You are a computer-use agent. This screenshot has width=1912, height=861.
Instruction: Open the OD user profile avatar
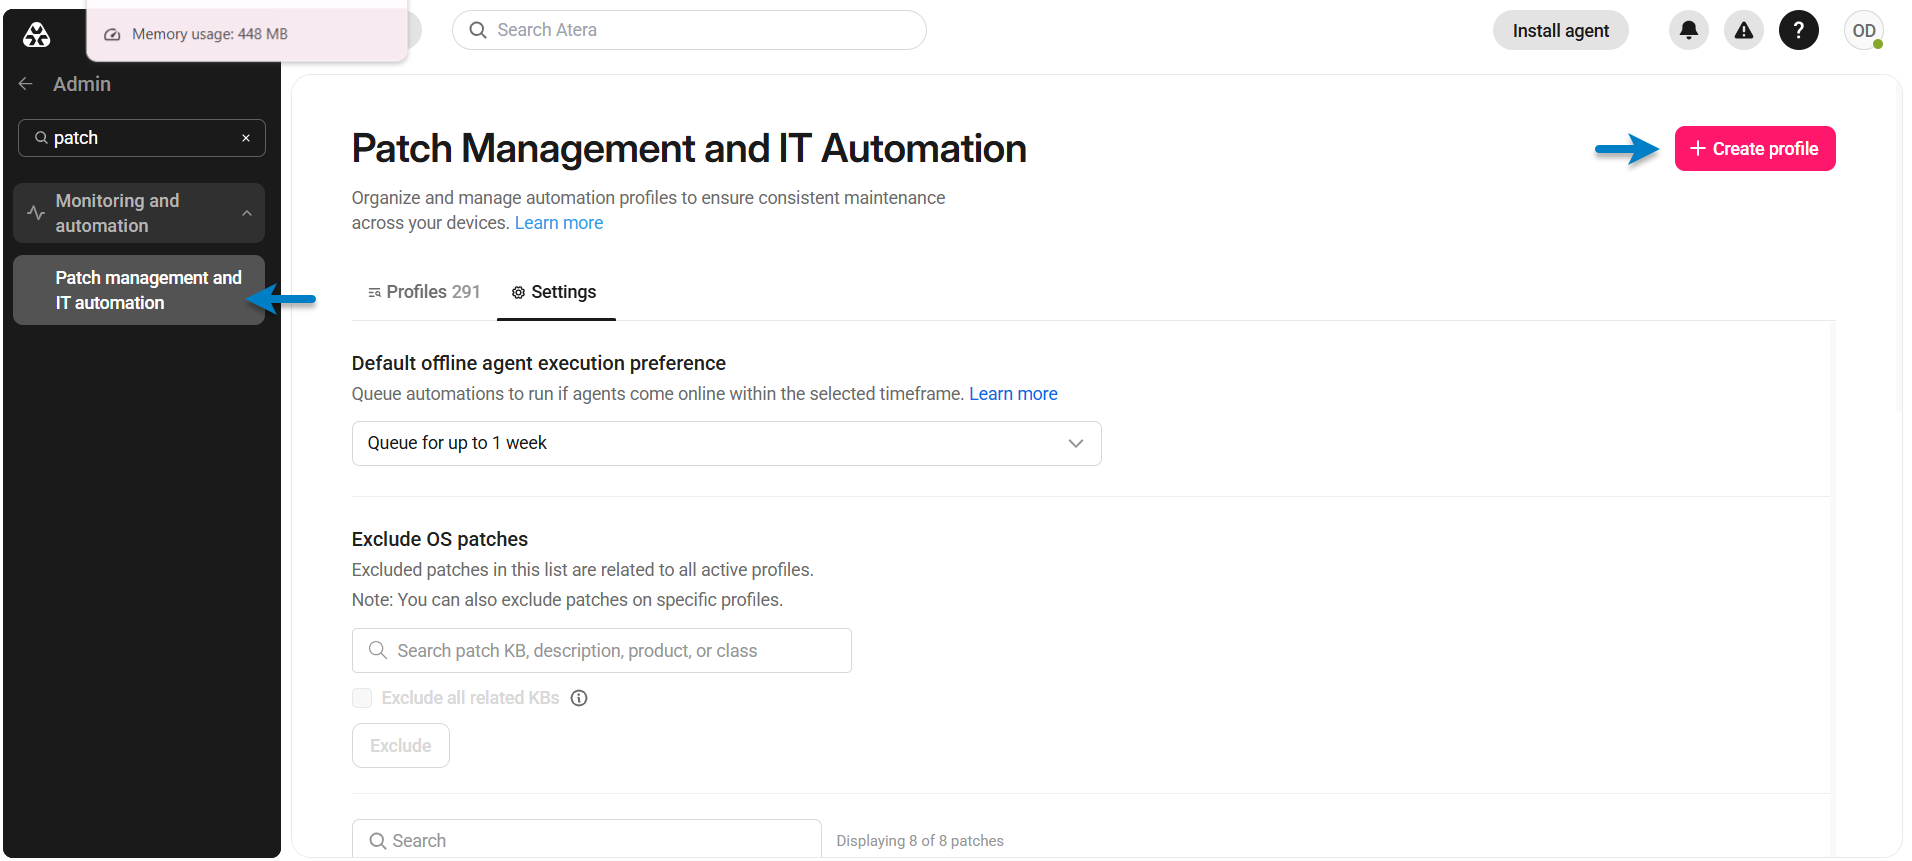tap(1864, 30)
